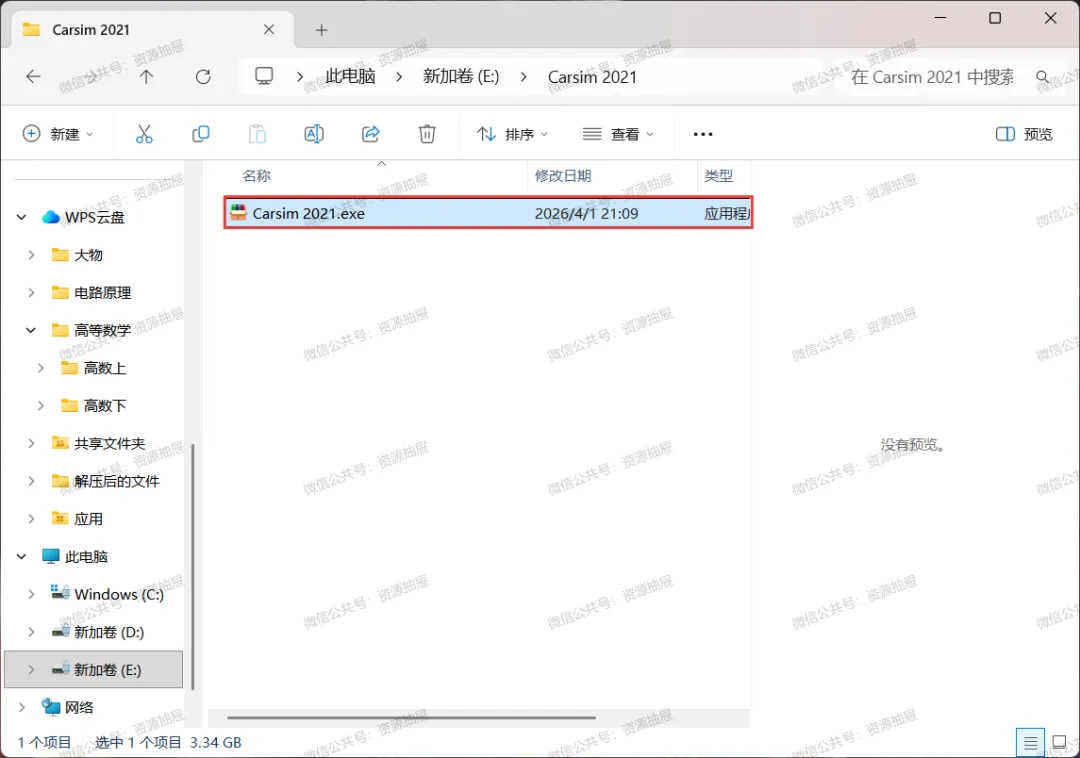Click the sidebar vertical scrollbar

coord(193,566)
